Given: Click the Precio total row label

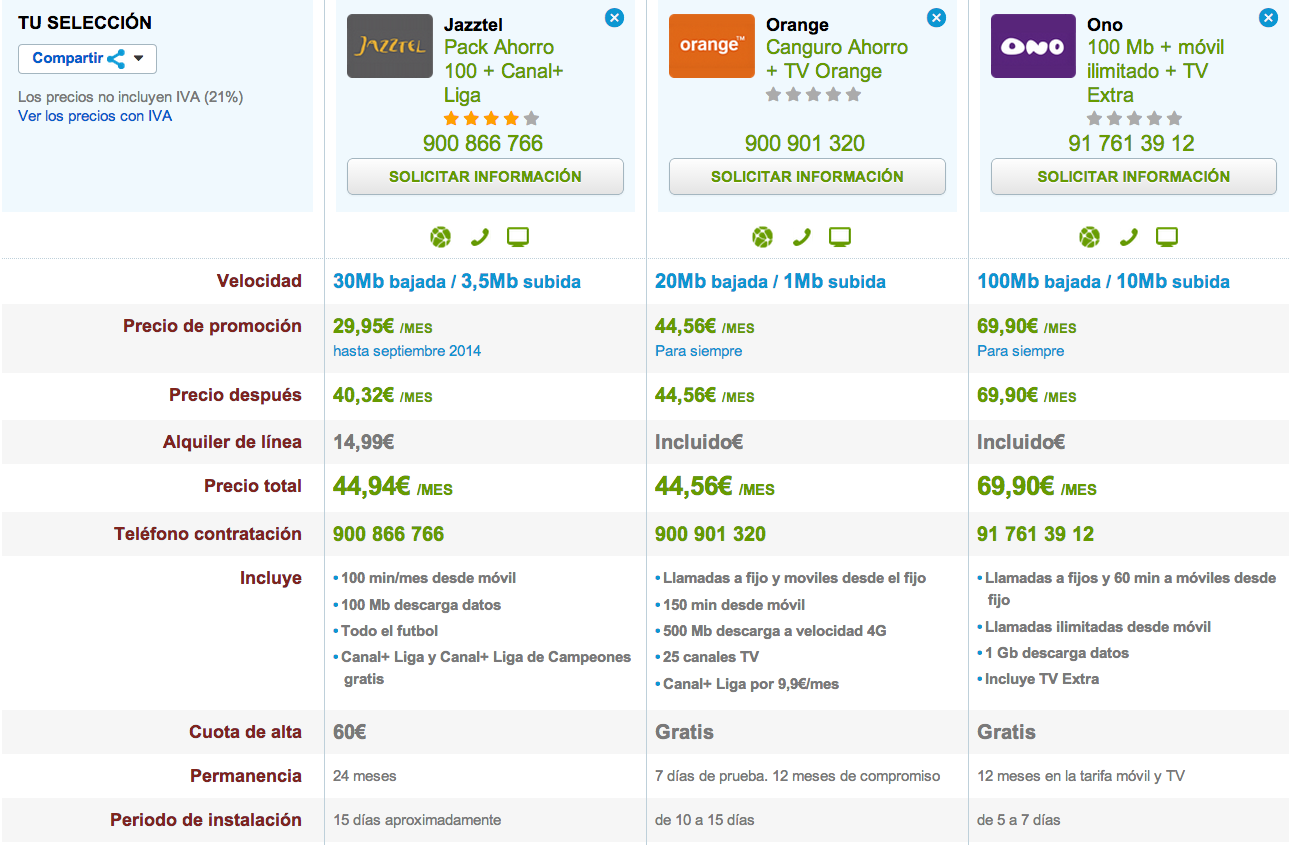Looking at the screenshot, I should pos(253,486).
